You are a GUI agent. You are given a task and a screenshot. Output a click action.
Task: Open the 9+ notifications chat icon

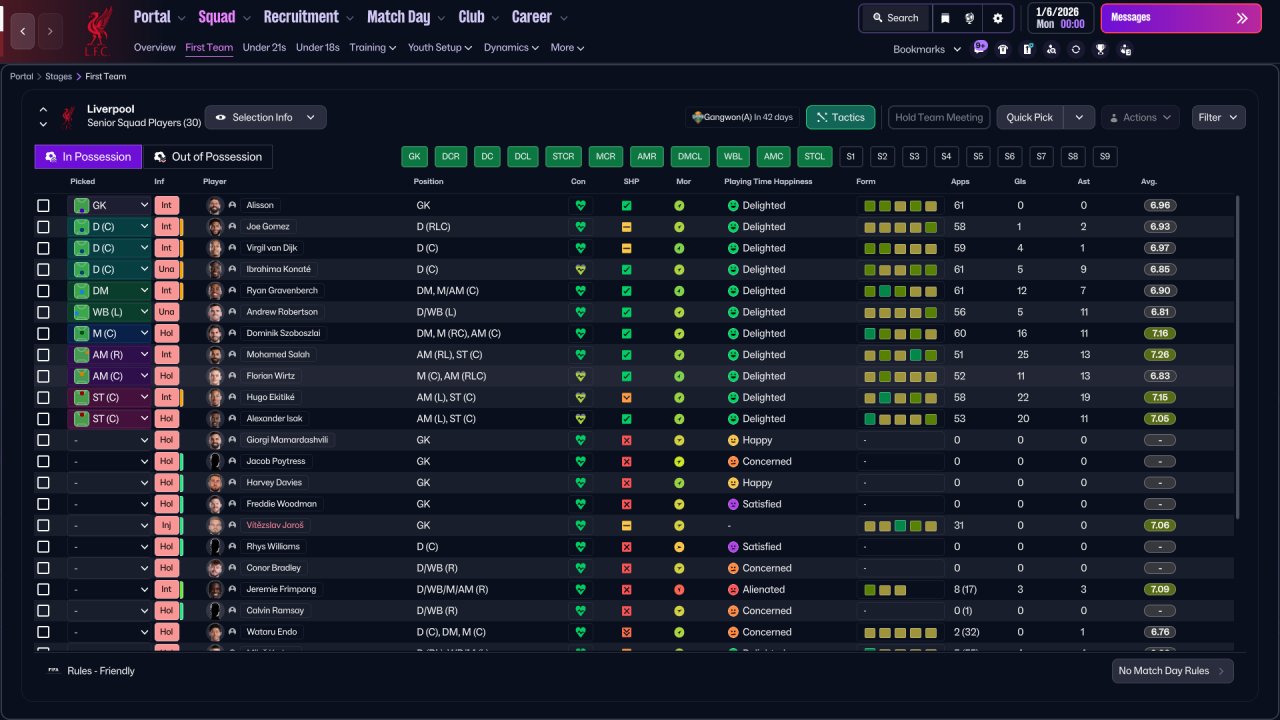tap(980, 48)
